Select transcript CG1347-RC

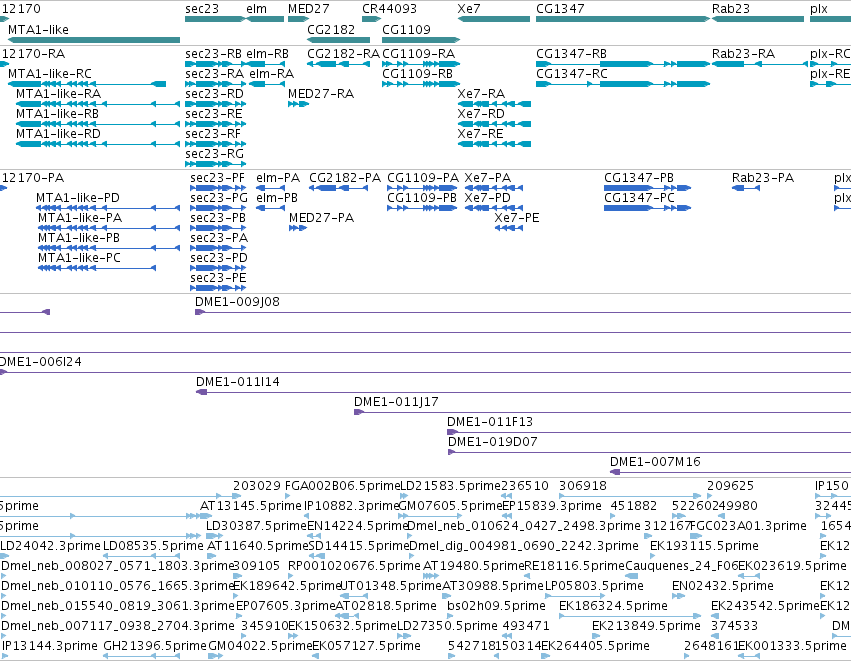click(571, 74)
